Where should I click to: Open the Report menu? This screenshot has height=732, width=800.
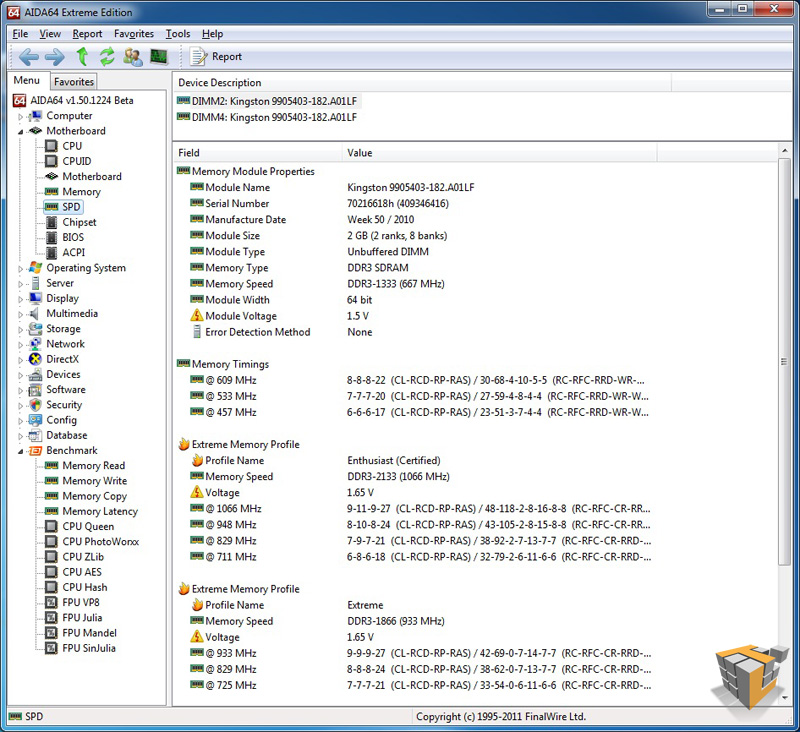coord(87,34)
